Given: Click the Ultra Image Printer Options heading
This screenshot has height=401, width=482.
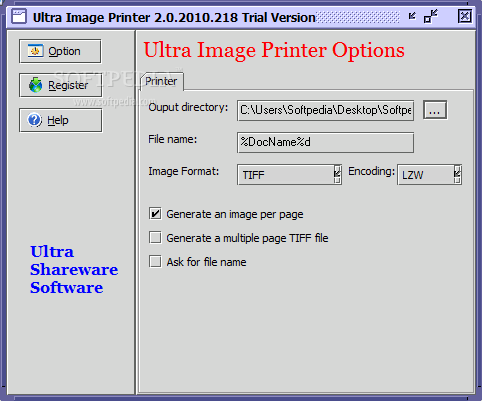Looking at the screenshot, I should (x=274, y=50).
